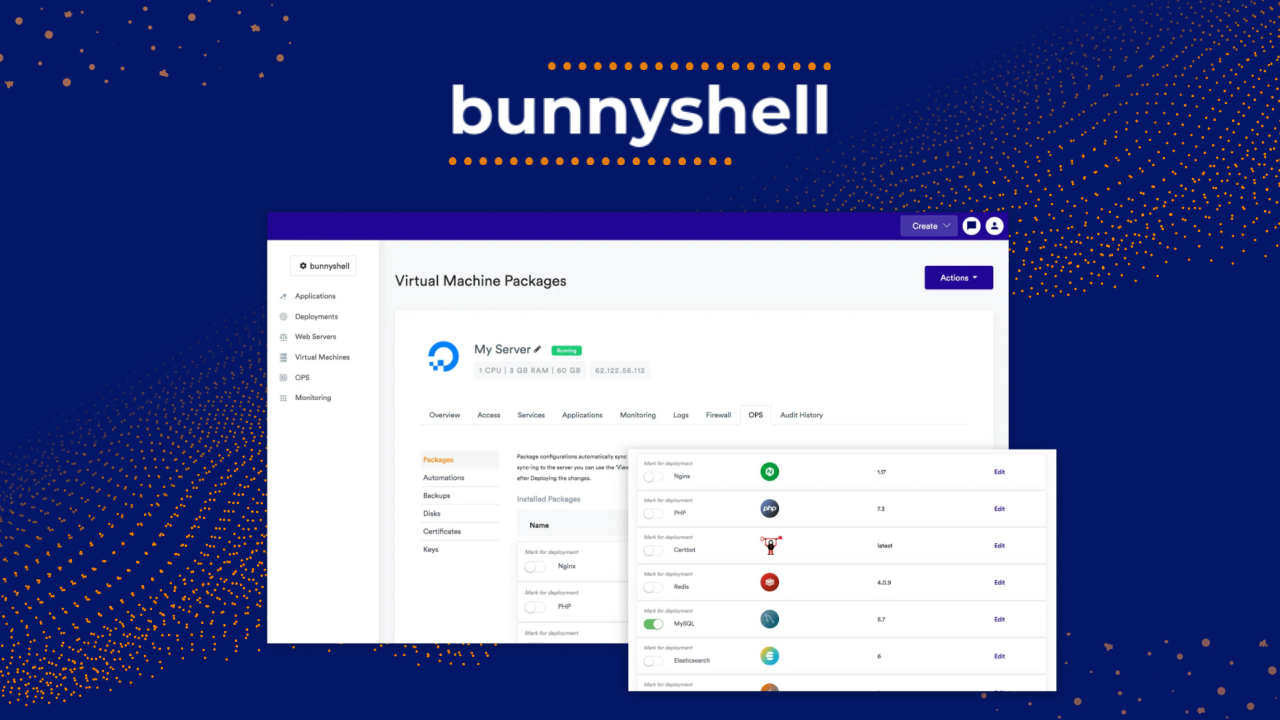The width and height of the screenshot is (1280, 720).
Task: Enable the Nginx toggle in the front package panel
Action: [x=653, y=476]
